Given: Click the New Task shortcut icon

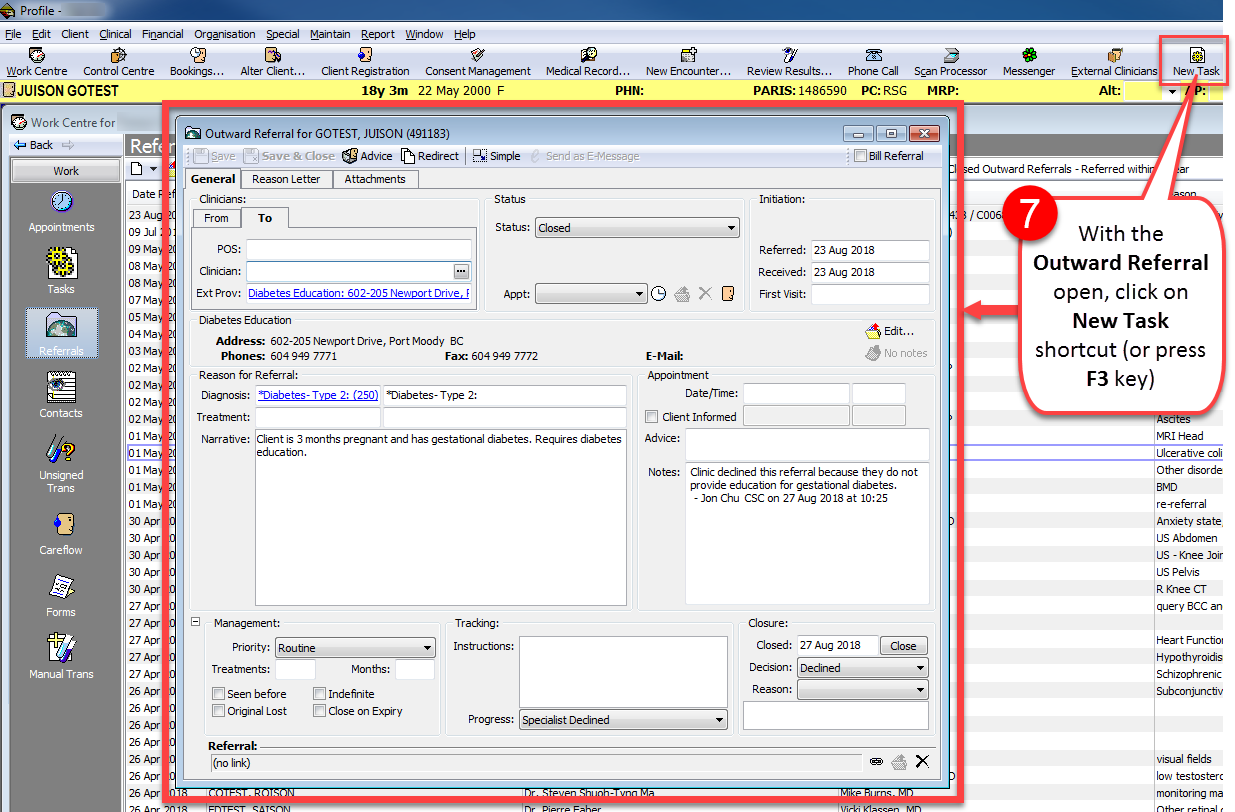Looking at the screenshot, I should tap(1196, 58).
